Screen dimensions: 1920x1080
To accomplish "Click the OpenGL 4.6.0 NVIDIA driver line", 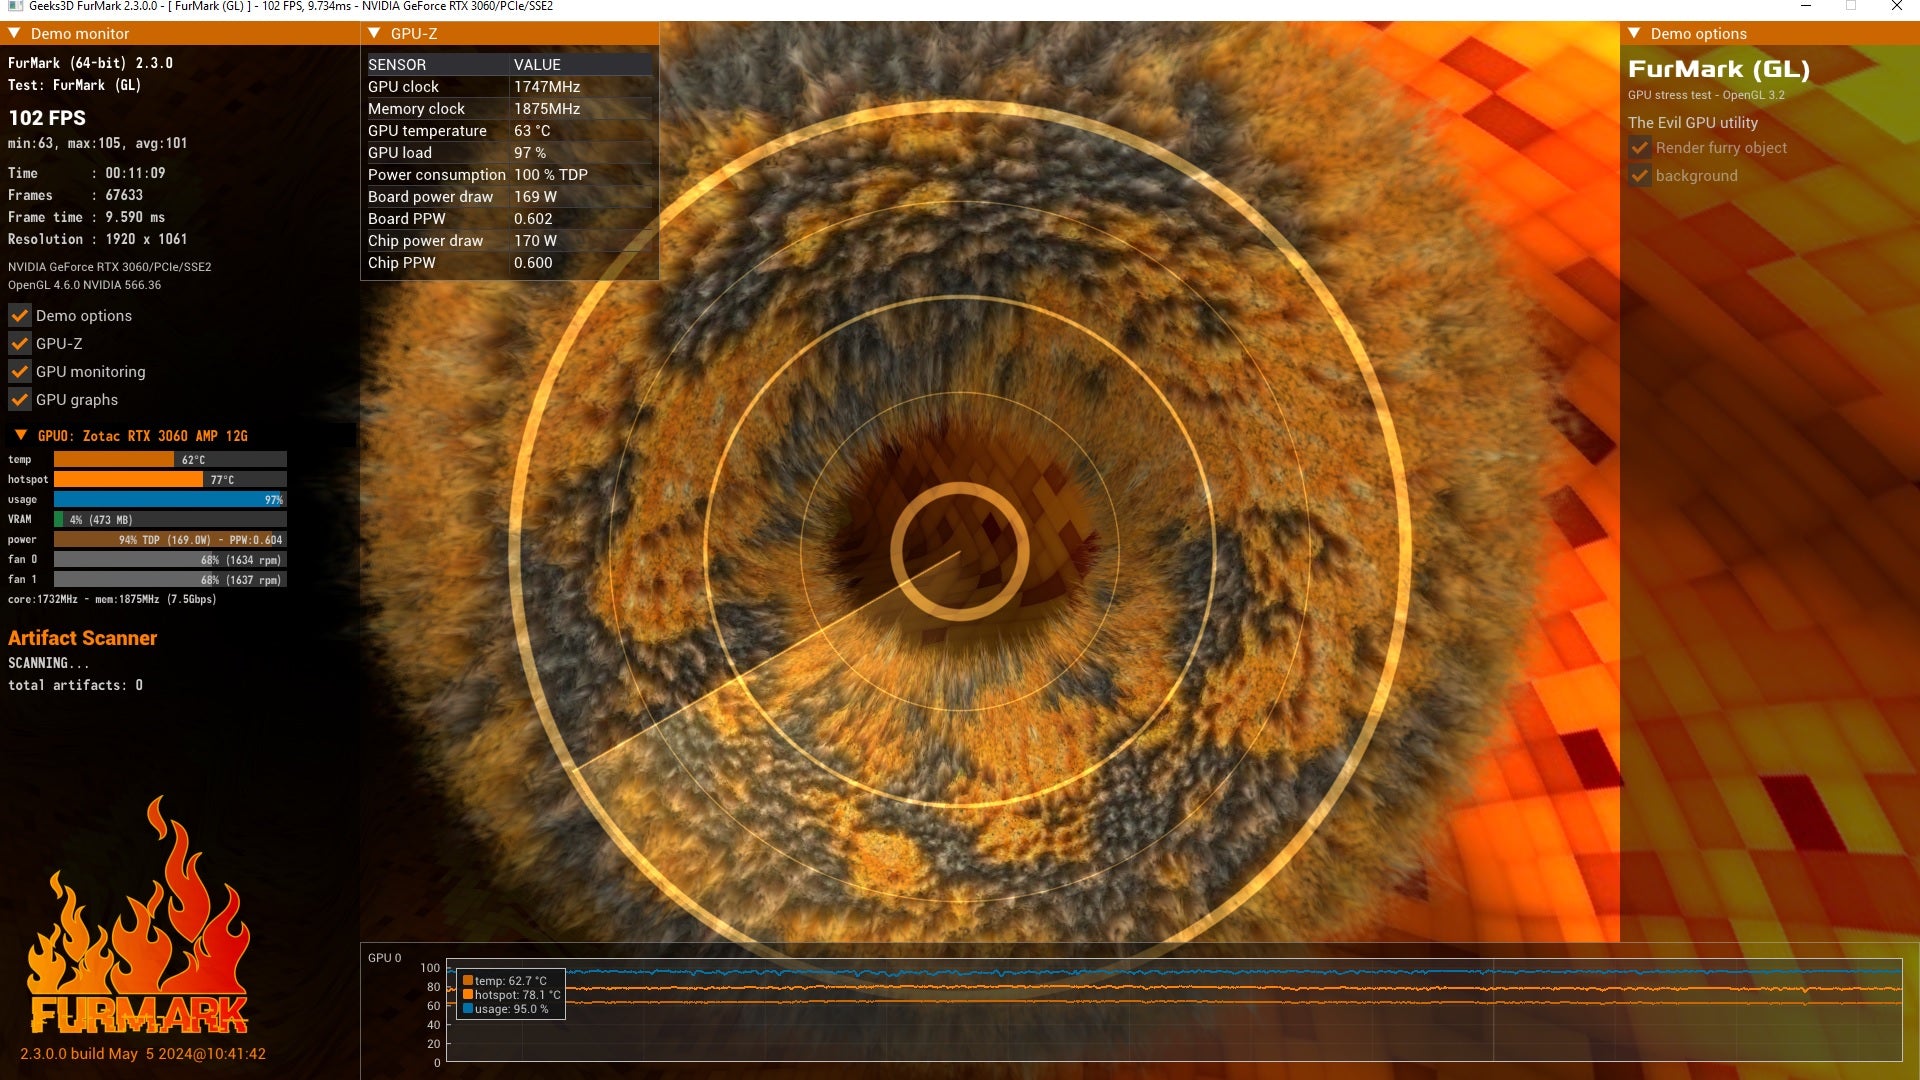I will 84,285.
